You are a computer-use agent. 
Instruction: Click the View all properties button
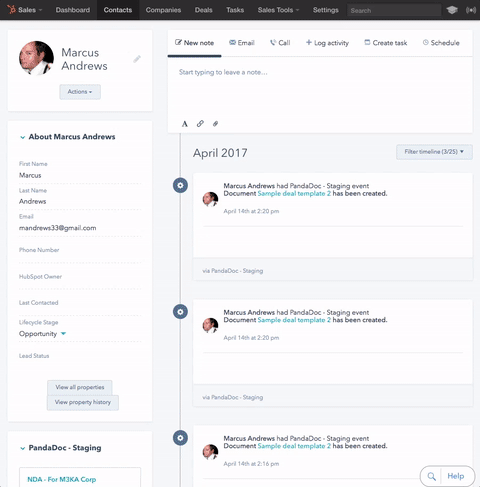tap(80, 387)
